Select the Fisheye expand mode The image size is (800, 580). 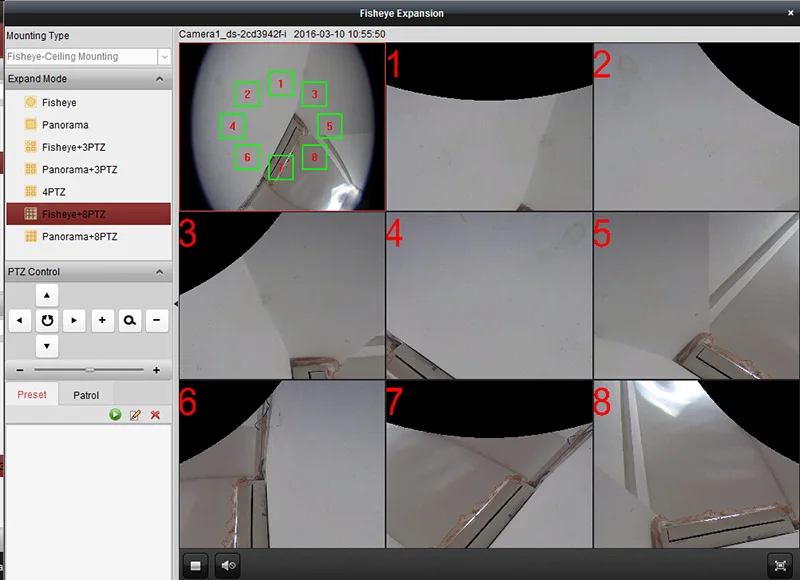pos(88,103)
